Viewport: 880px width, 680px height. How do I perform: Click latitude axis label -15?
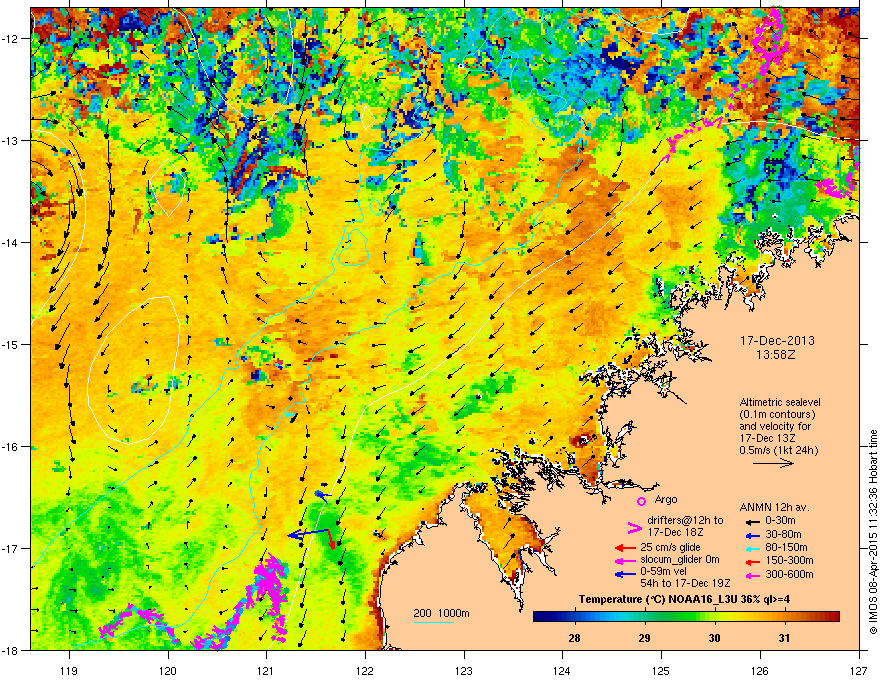pos(11,344)
